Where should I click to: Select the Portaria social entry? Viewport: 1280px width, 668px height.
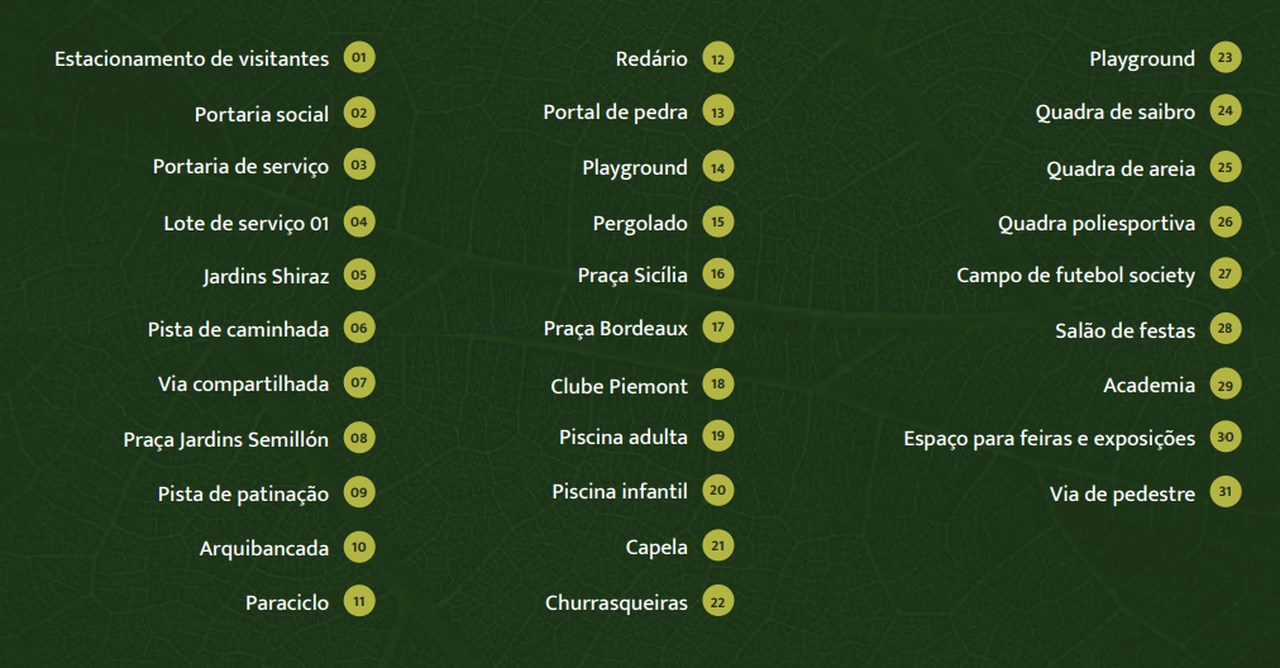[x=261, y=114]
